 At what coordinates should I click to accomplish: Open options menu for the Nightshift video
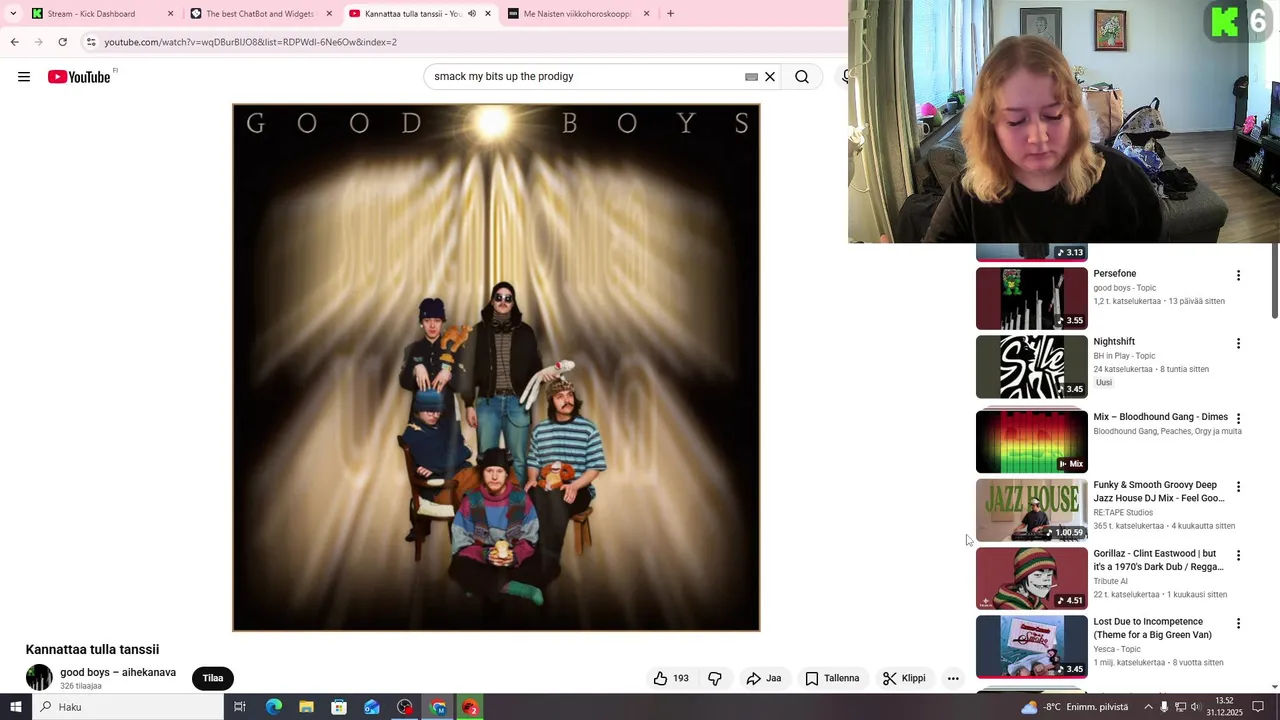pos(1238,343)
